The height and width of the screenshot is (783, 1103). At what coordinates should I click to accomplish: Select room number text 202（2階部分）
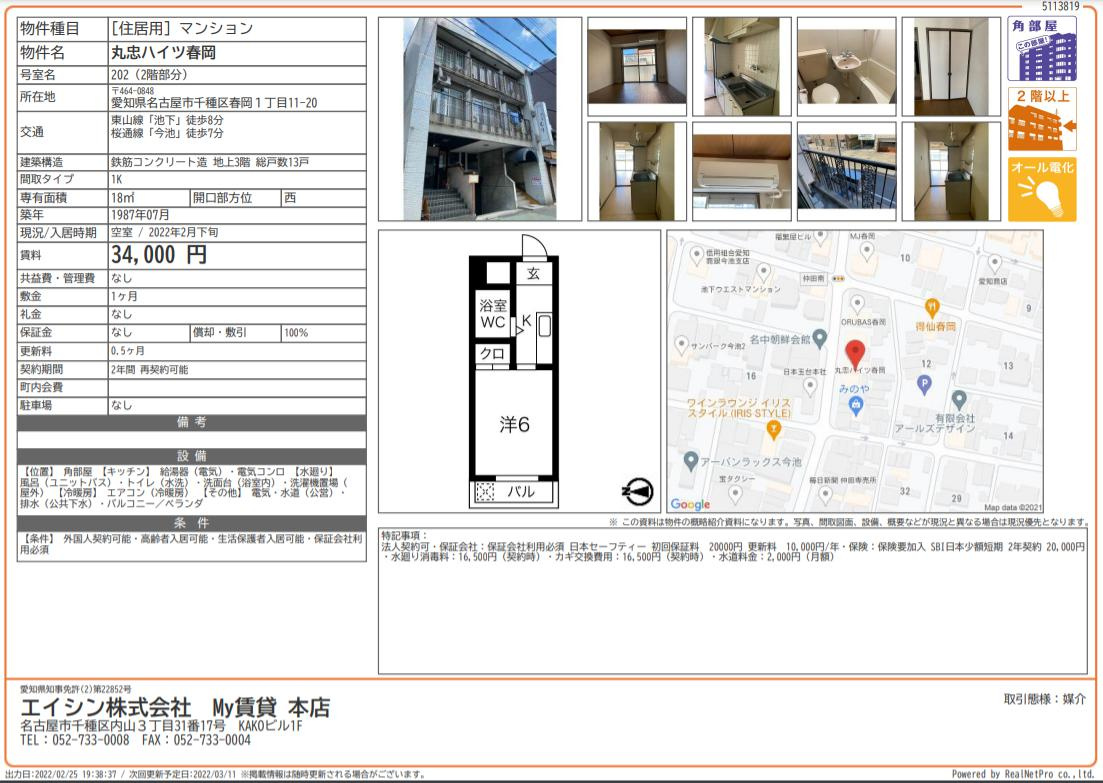[149, 74]
